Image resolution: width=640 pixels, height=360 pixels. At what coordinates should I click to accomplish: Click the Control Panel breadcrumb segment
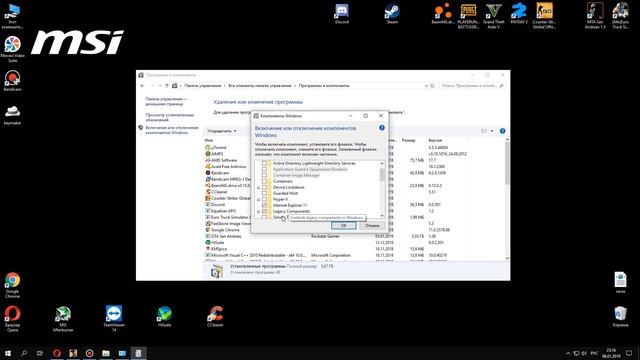point(202,86)
